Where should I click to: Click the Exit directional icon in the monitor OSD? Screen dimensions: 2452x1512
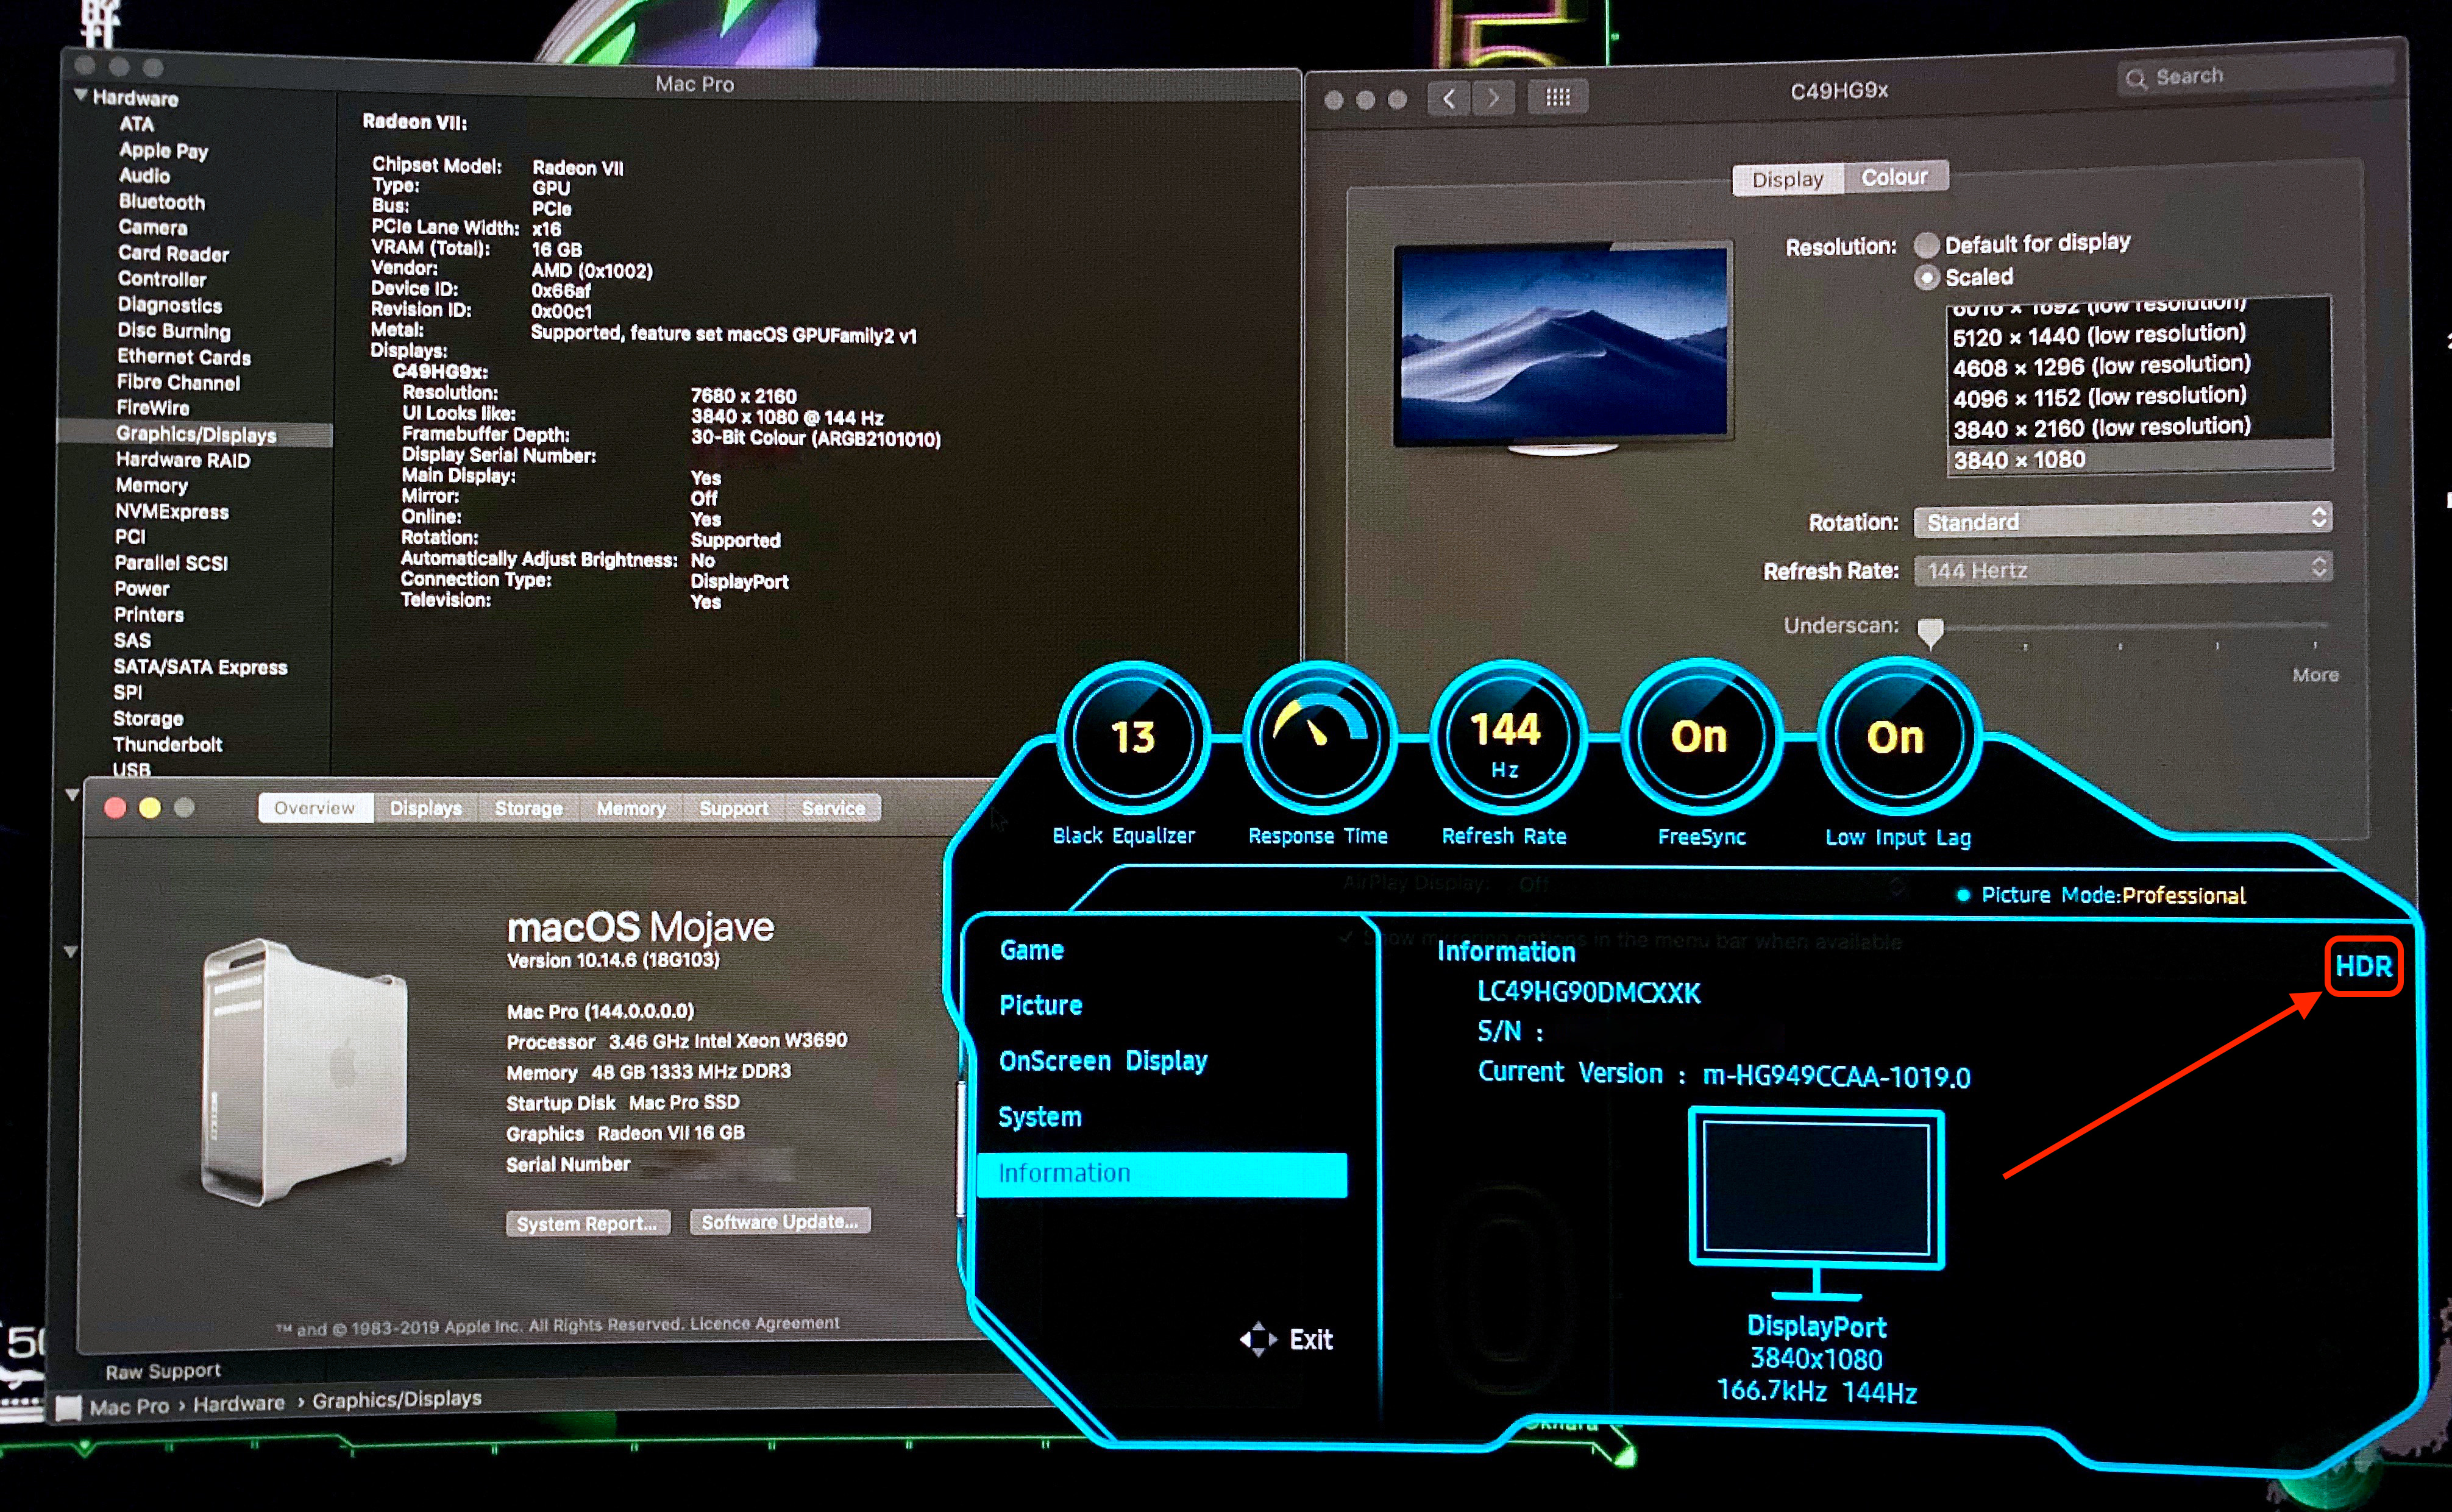[1258, 1339]
